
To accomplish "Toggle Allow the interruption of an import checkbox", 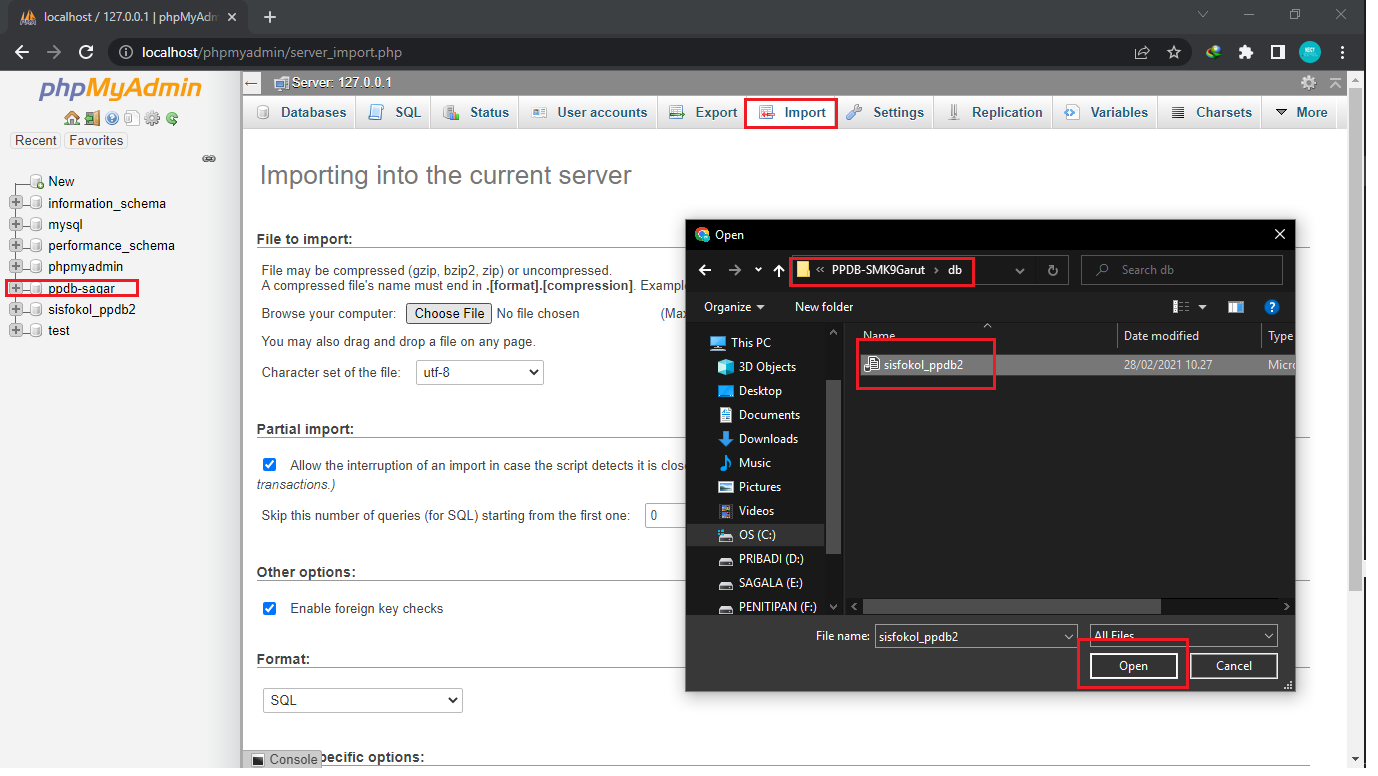I will (x=269, y=465).
